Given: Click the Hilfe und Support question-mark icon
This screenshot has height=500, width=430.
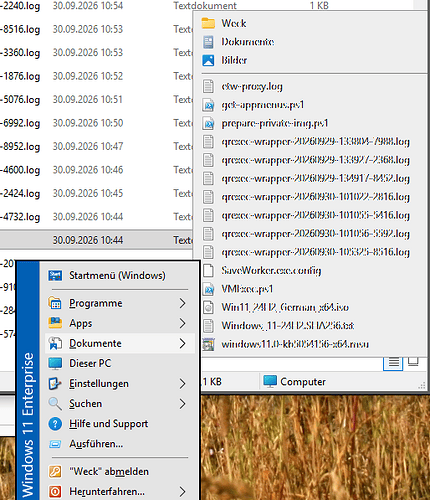Looking at the screenshot, I should 55,424.
